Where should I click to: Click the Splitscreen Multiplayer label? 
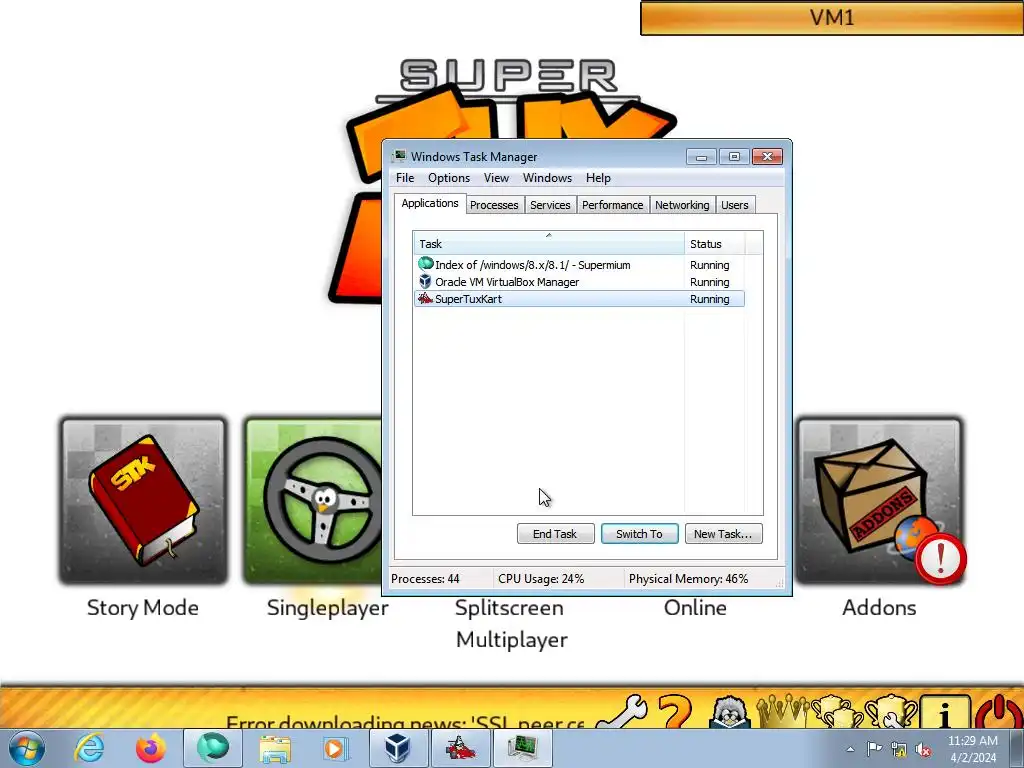click(x=511, y=624)
